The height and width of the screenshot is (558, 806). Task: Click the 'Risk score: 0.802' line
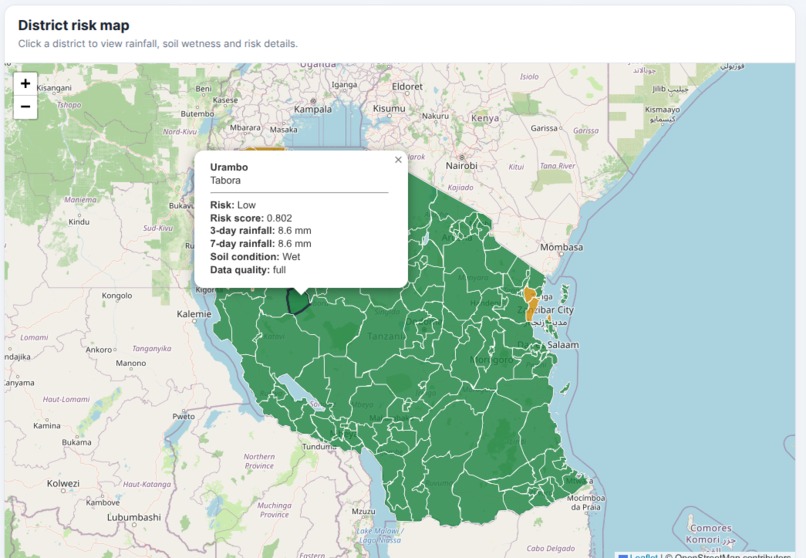(251, 218)
